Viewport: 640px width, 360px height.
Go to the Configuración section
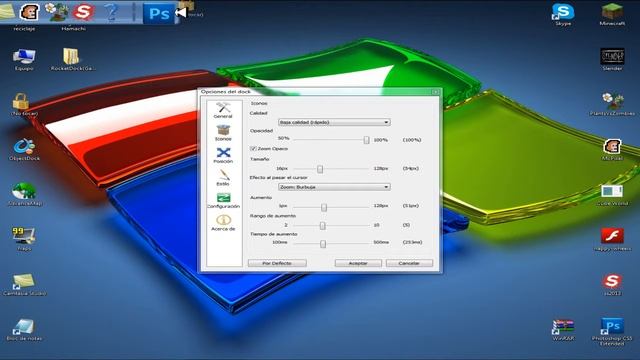[x=223, y=200]
